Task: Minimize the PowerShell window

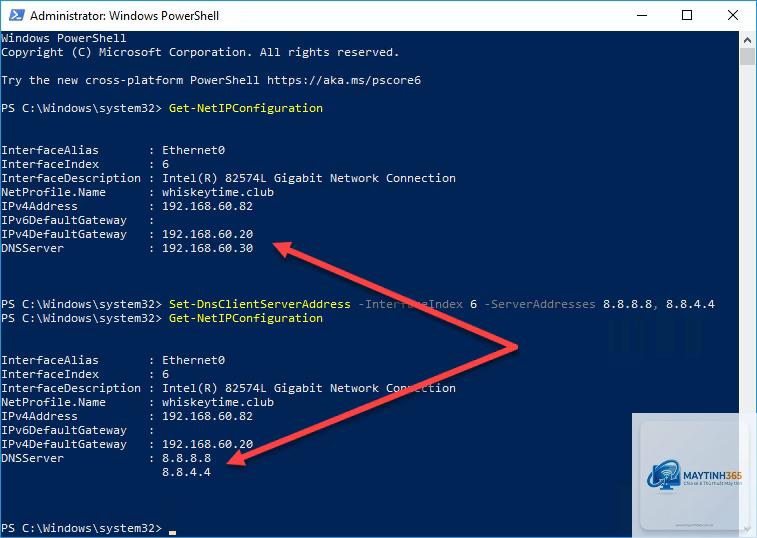Action: point(642,15)
